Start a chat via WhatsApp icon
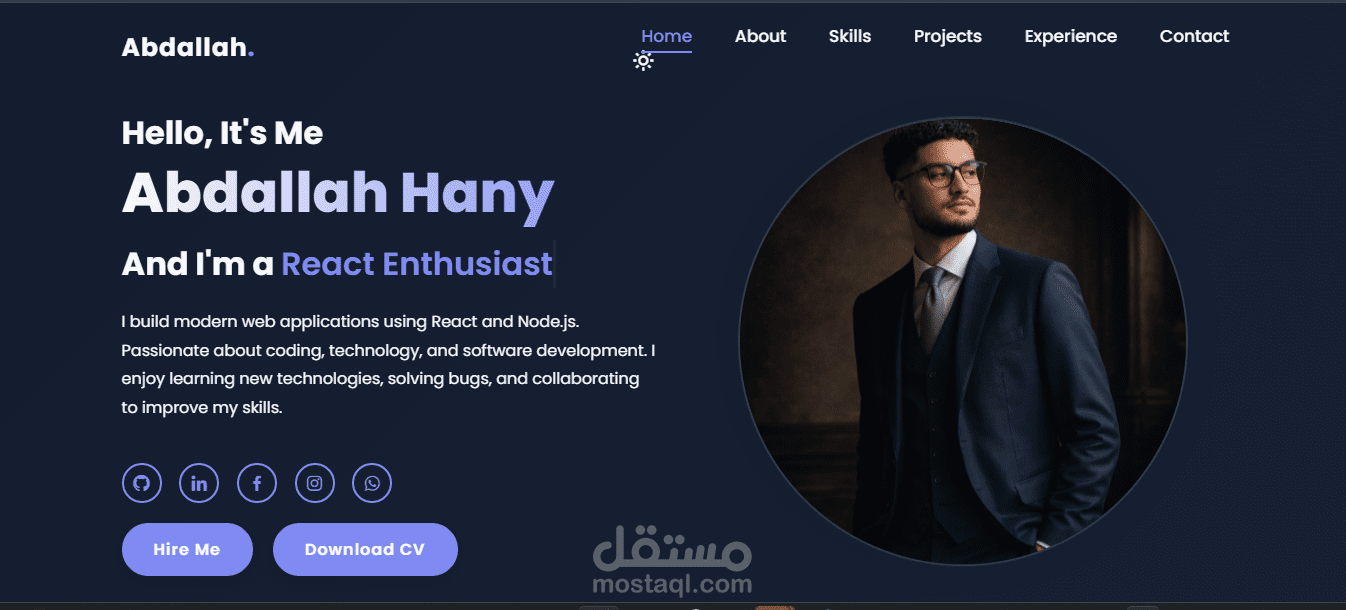The width and height of the screenshot is (1346, 610). click(x=372, y=484)
